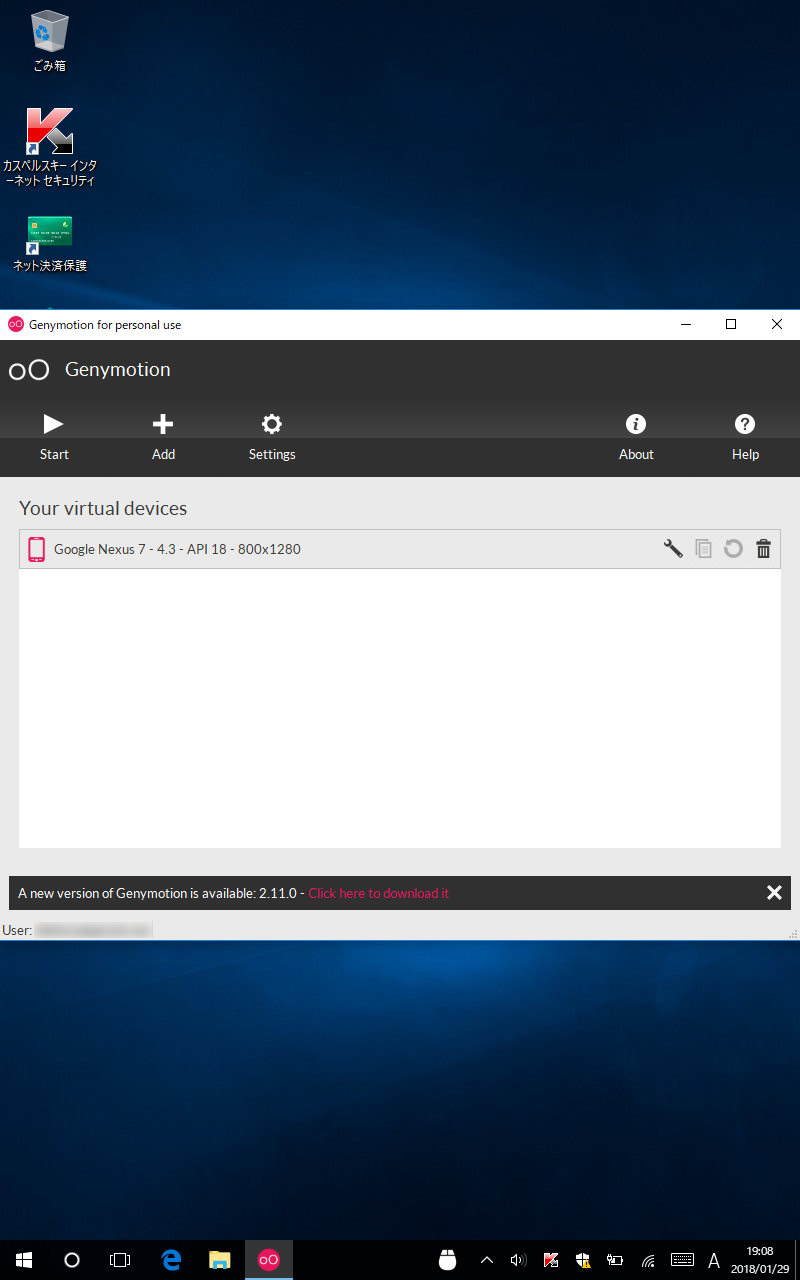Select the Kaspersky Internet Security desktop shortcut

click(49, 147)
